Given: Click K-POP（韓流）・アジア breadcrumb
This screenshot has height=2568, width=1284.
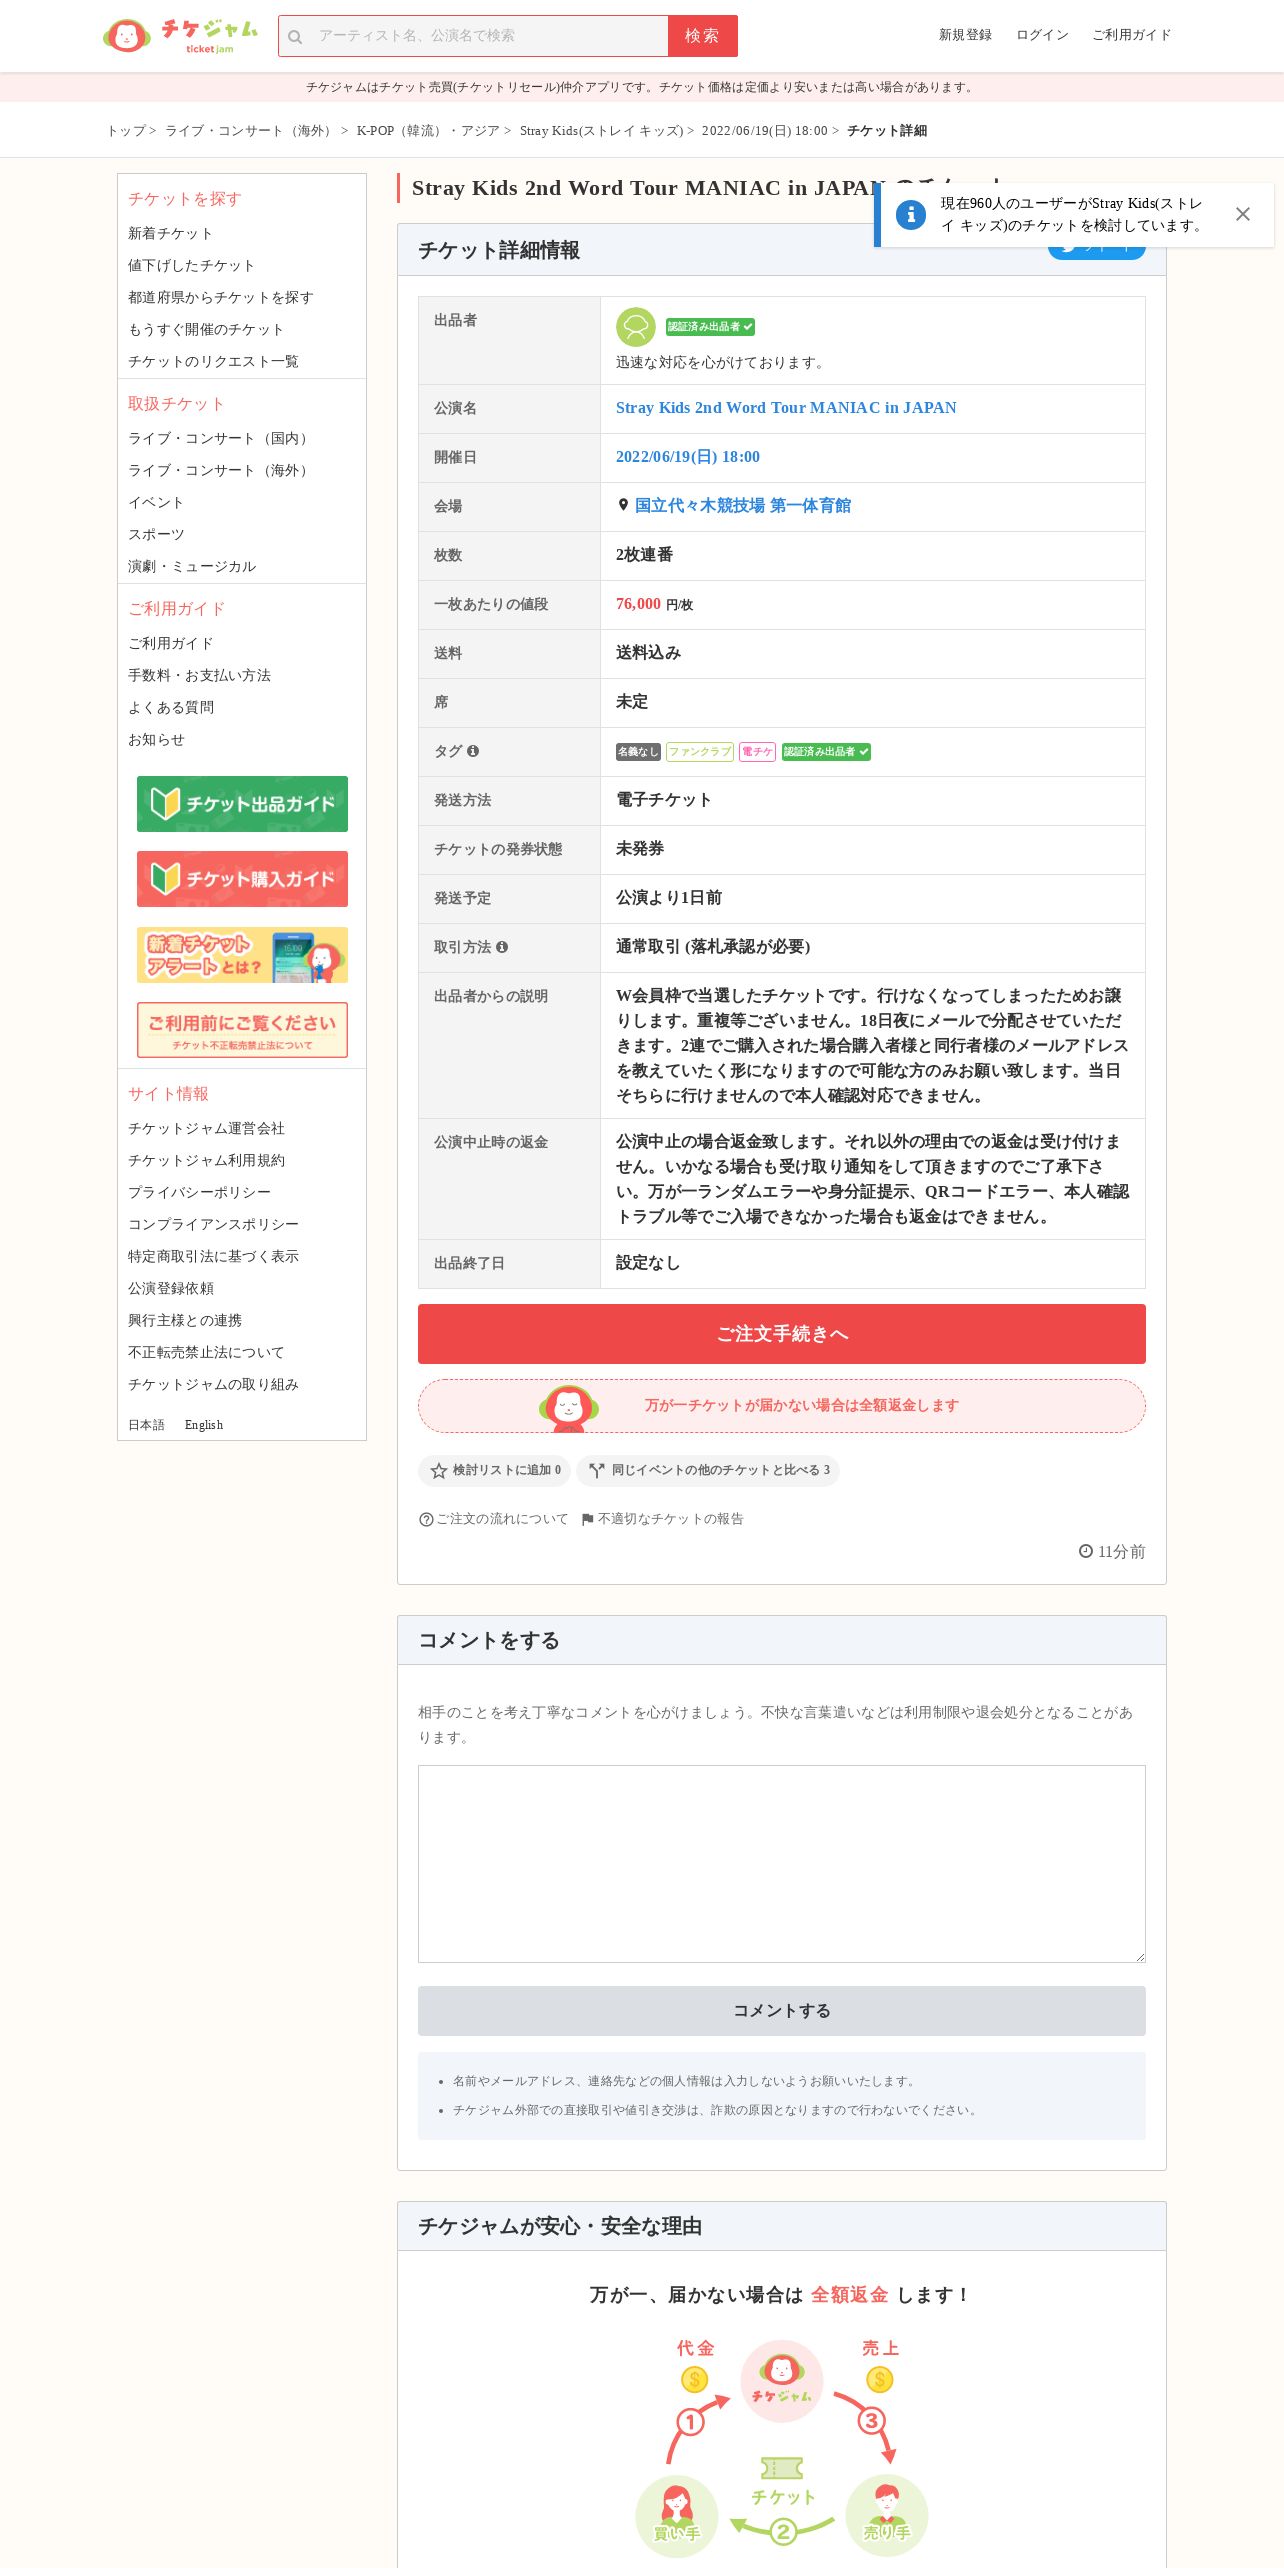Looking at the screenshot, I should (x=427, y=131).
